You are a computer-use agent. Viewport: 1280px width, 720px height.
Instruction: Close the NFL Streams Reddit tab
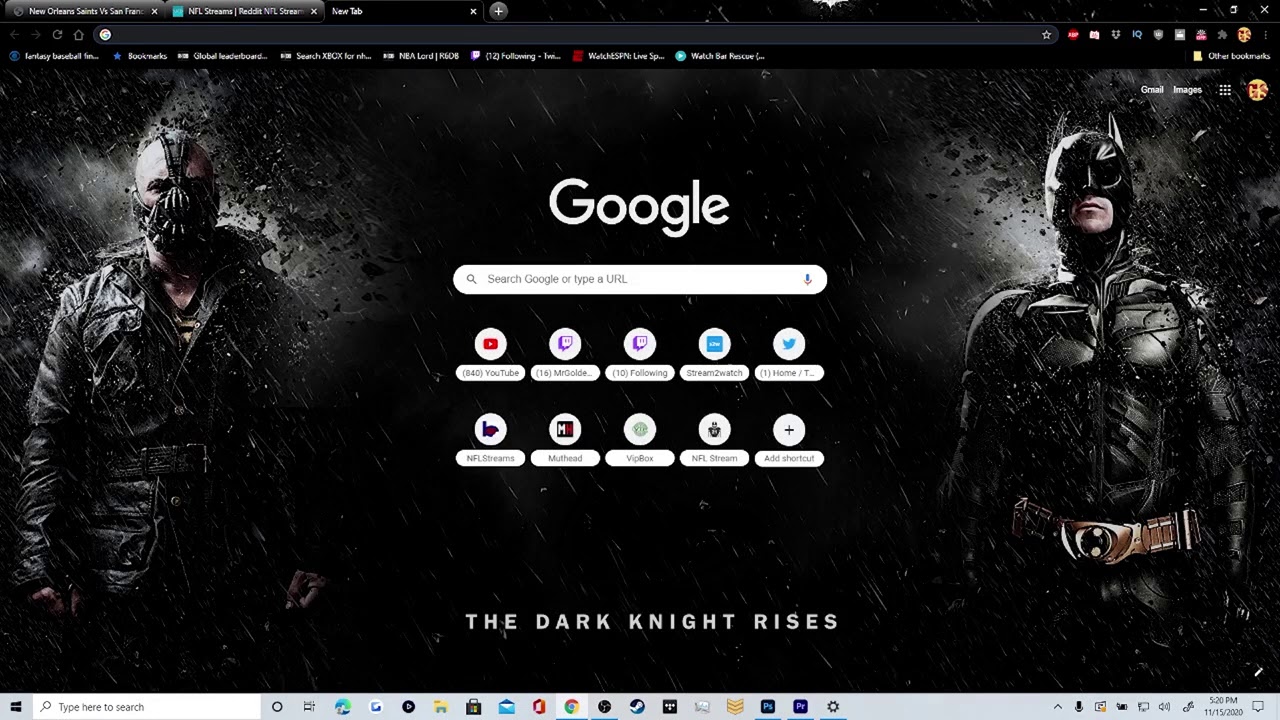(314, 11)
